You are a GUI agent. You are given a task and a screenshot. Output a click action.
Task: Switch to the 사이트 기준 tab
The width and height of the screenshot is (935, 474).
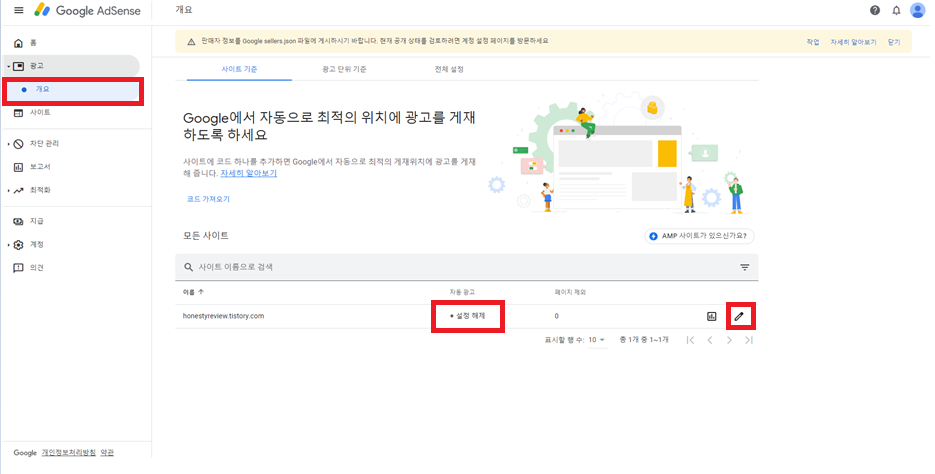(239, 69)
